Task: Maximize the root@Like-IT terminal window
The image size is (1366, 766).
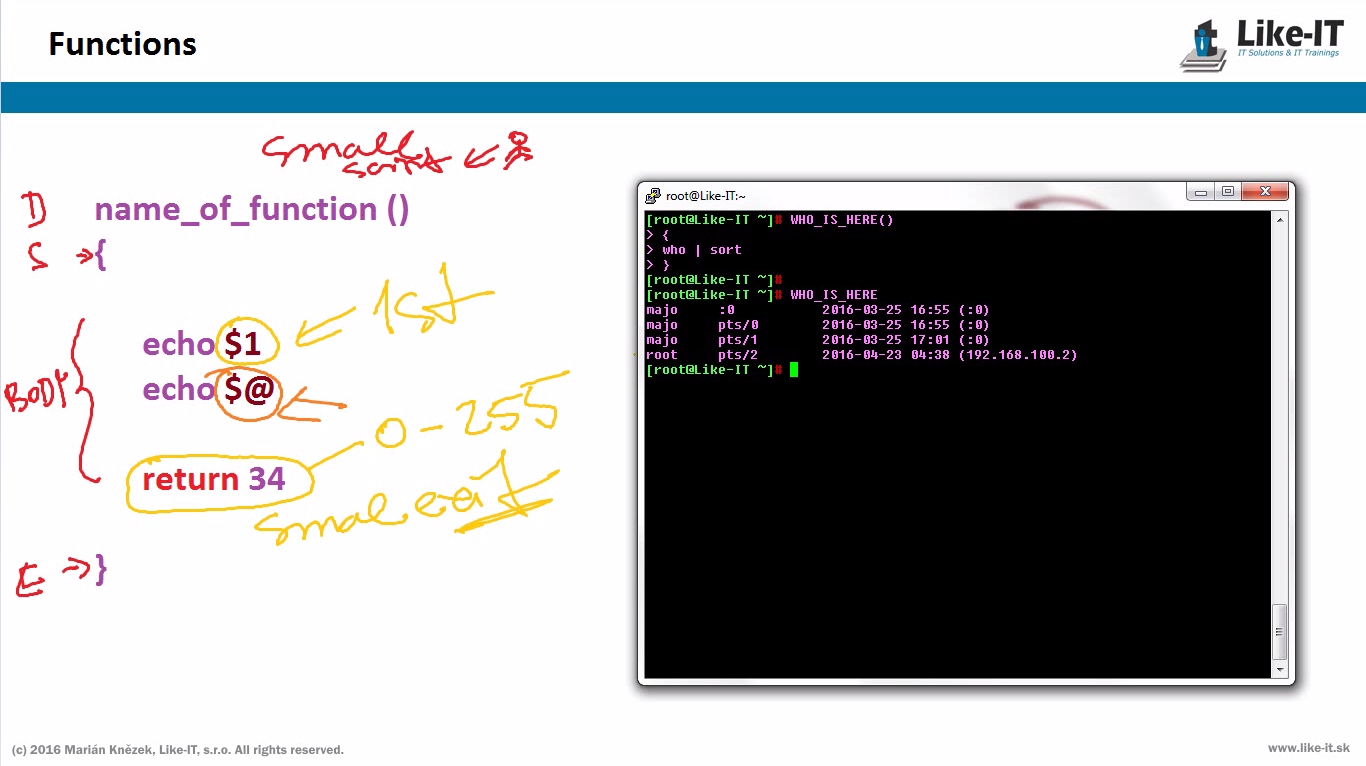Action: coord(1228,192)
